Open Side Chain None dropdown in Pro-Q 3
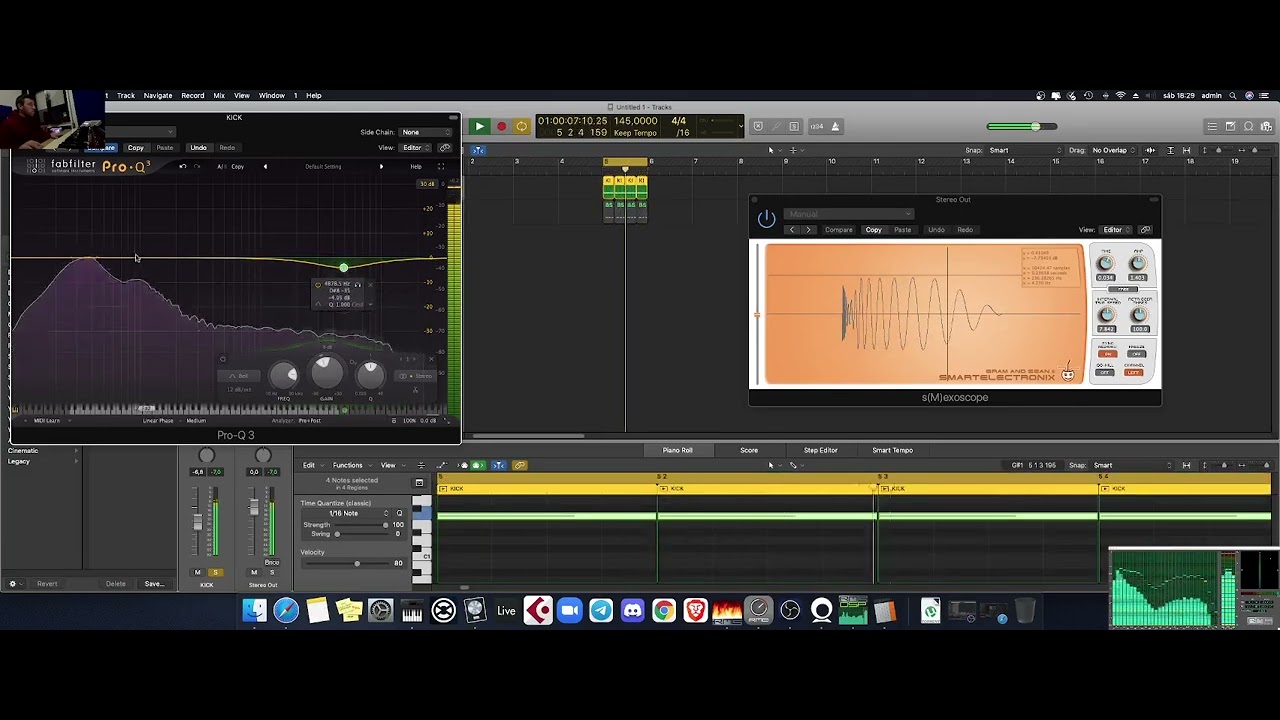Image resolution: width=1280 pixels, height=720 pixels. (425, 132)
